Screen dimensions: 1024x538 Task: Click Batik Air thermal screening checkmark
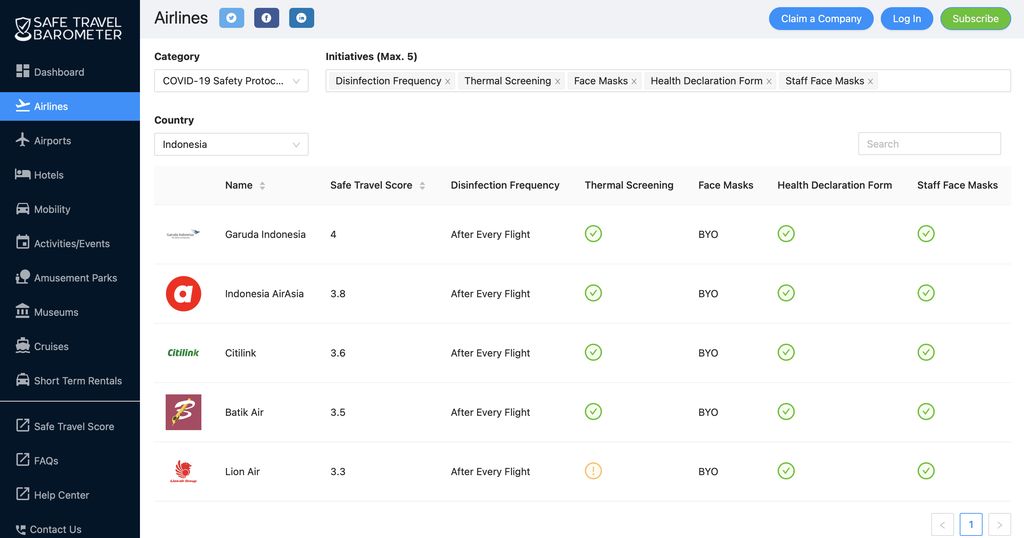pyautogui.click(x=593, y=412)
